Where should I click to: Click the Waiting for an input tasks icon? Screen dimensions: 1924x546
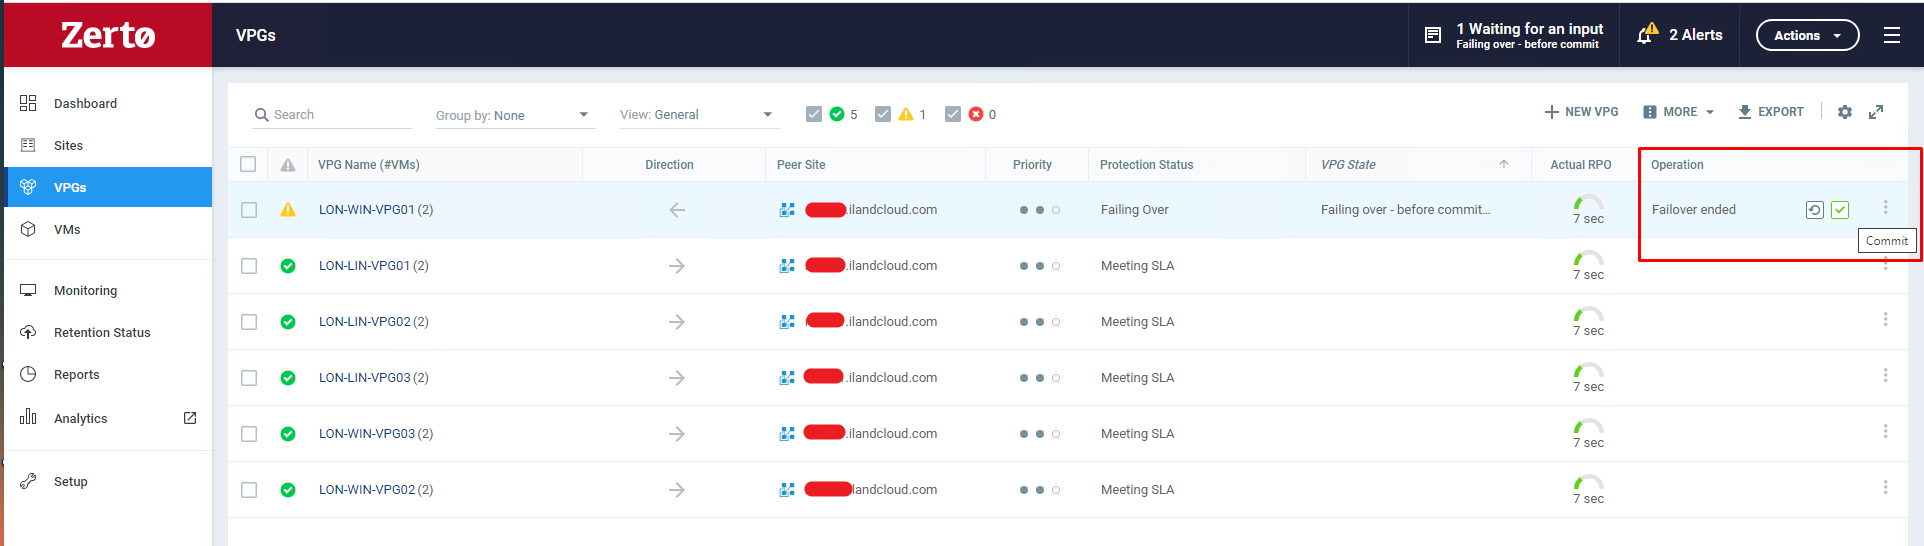pyautogui.click(x=1433, y=35)
